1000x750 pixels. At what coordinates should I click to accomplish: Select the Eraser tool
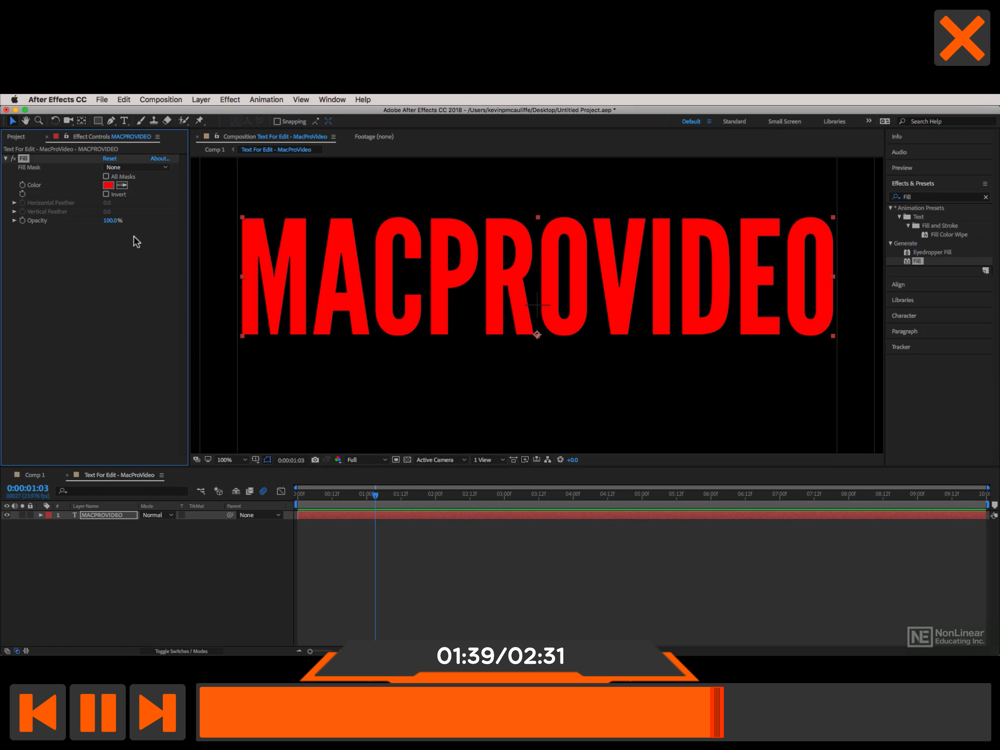click(167, 121)
